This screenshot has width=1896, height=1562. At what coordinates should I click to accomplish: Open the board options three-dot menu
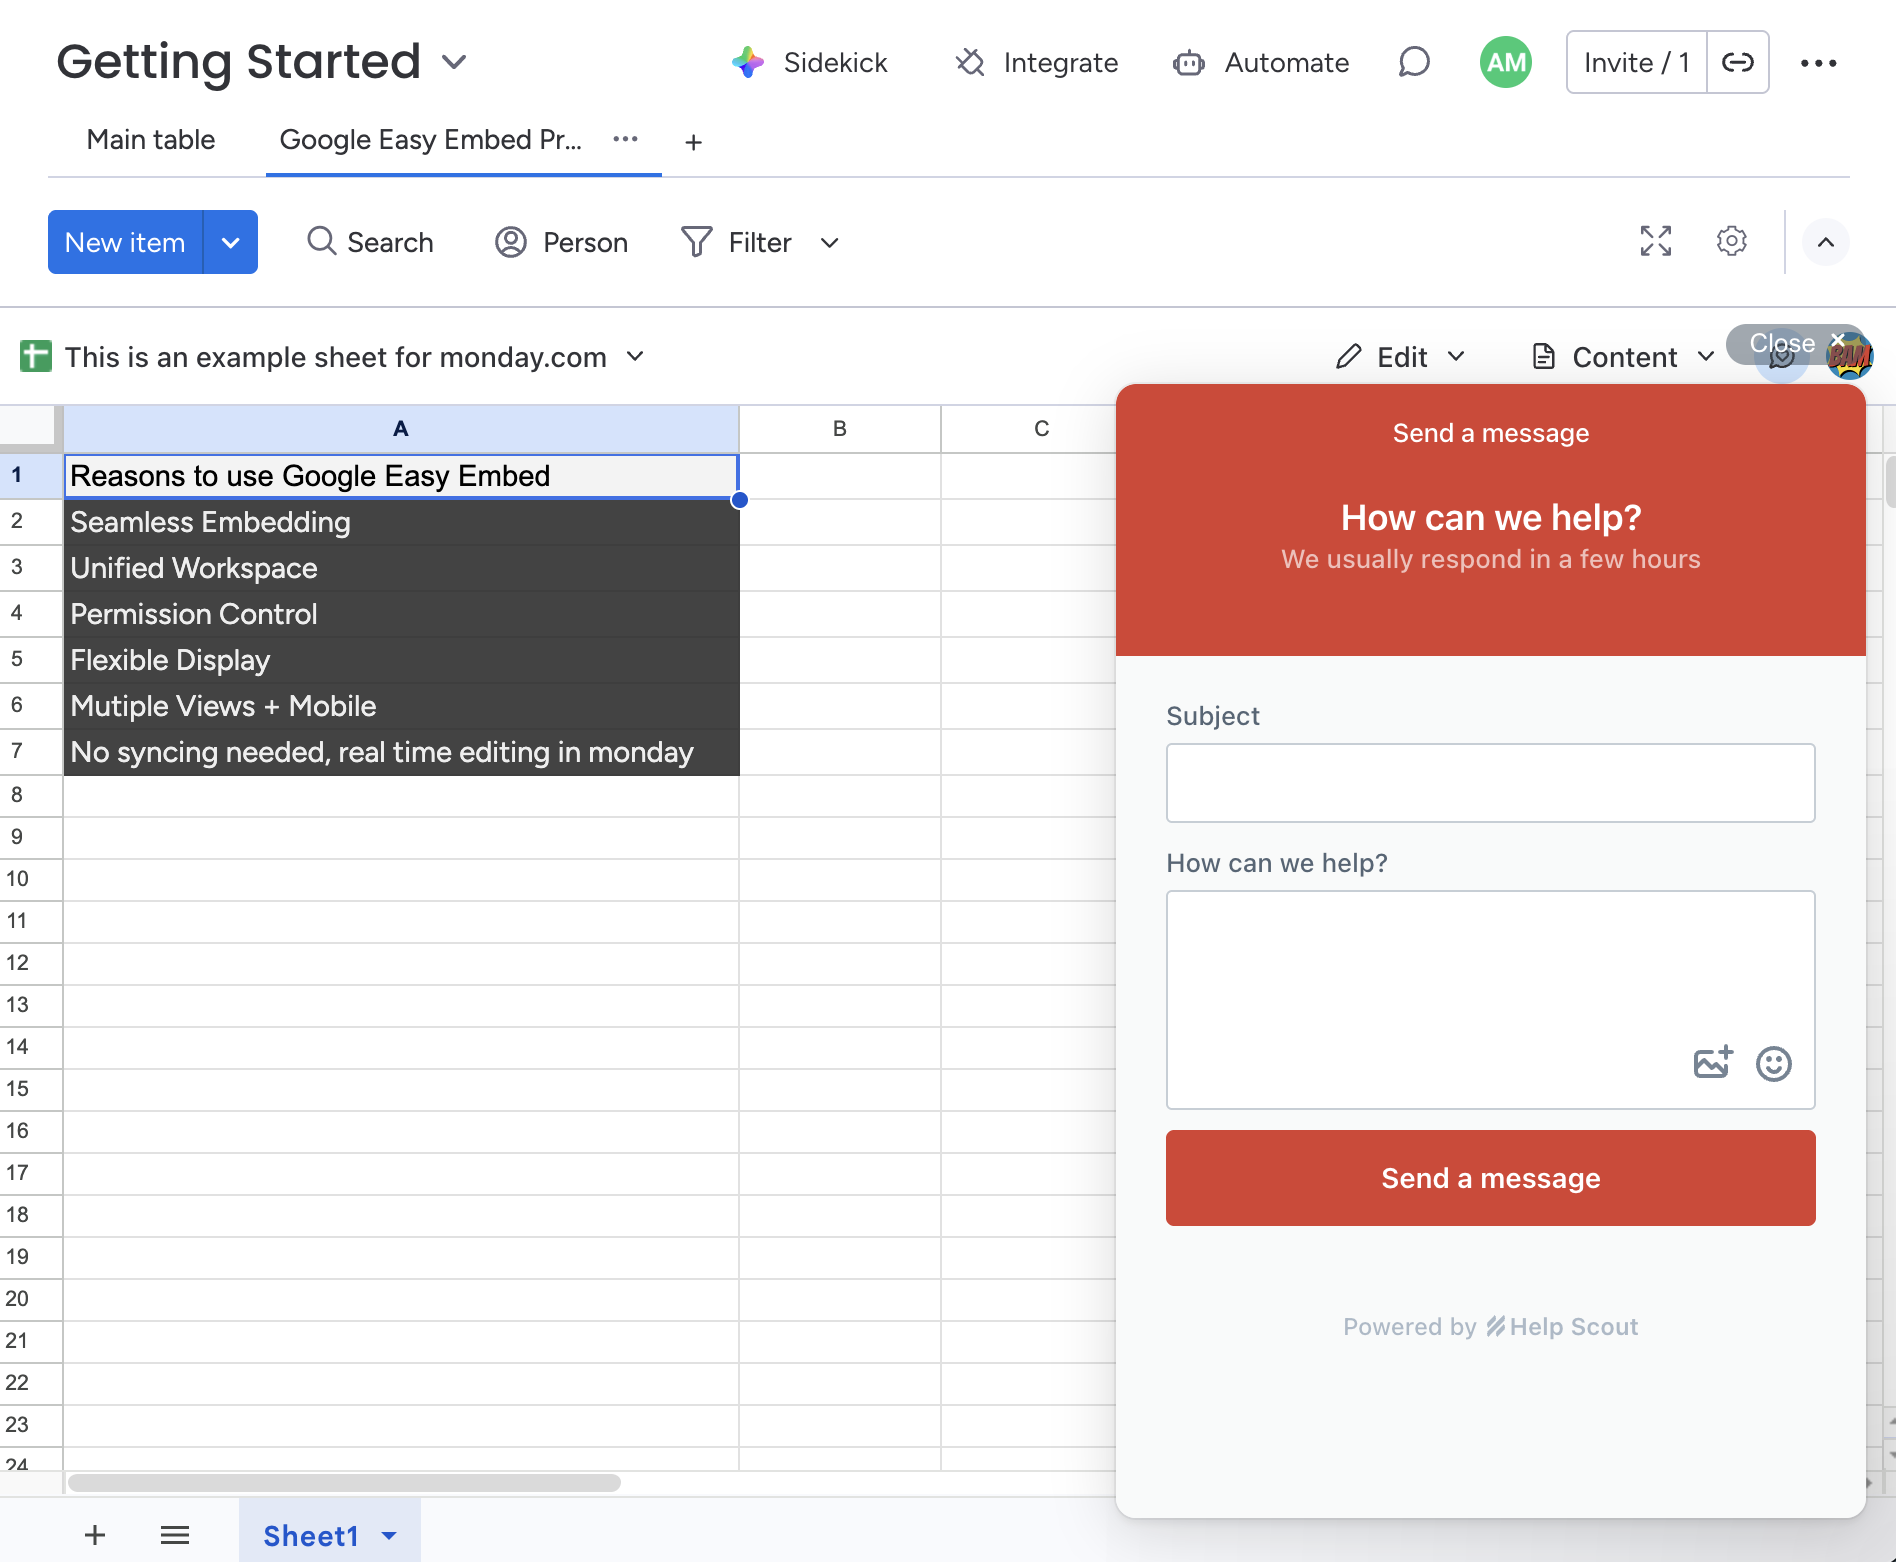click(x=1819, y=62)
